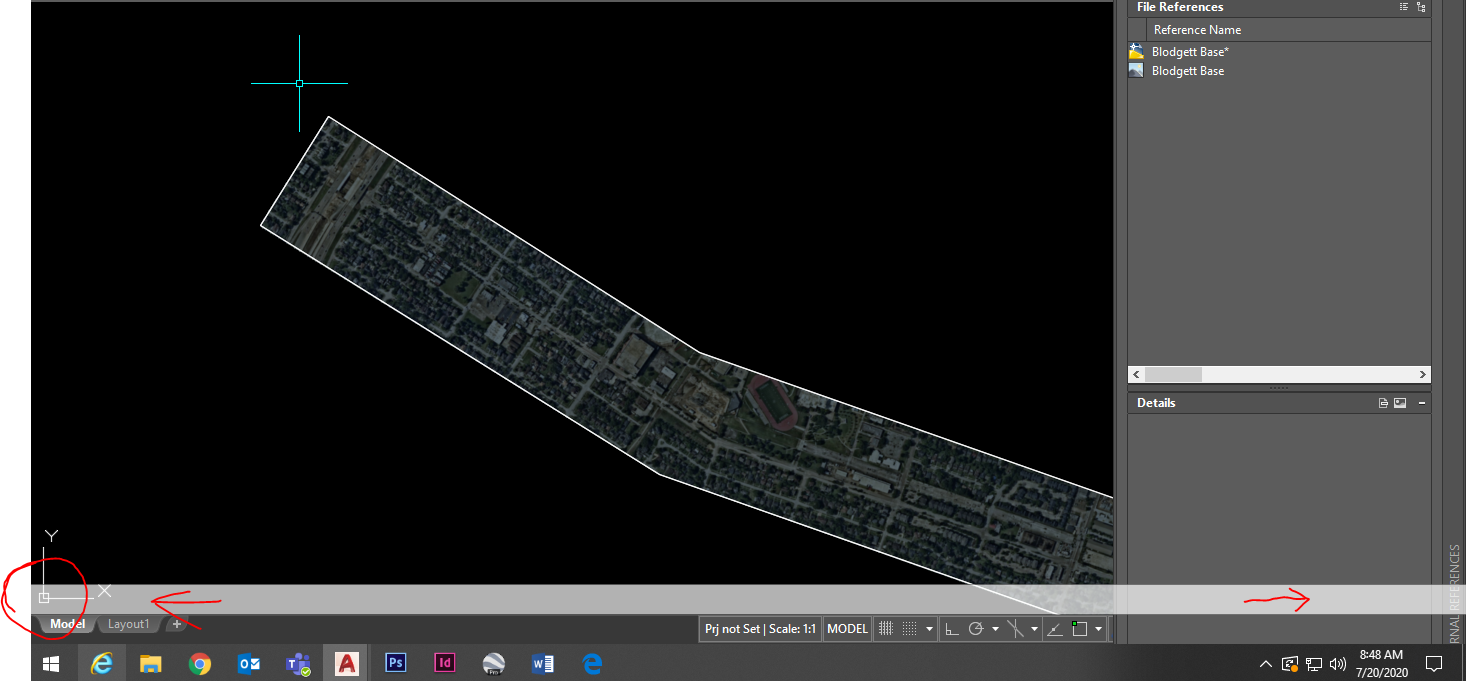Toggle ortho mode in status bar
The height and width of the screenshot is (681, 1466).
[952, 629]
